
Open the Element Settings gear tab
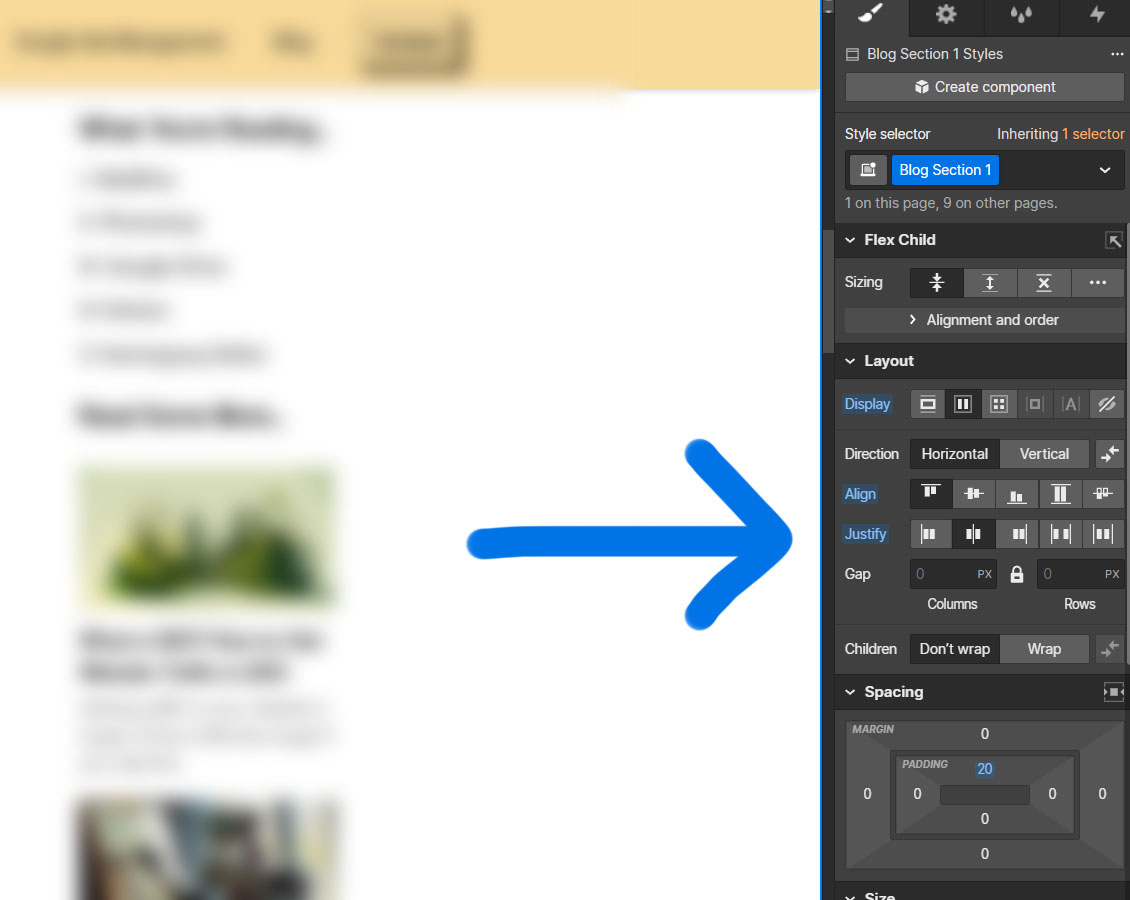click(946, 14)
